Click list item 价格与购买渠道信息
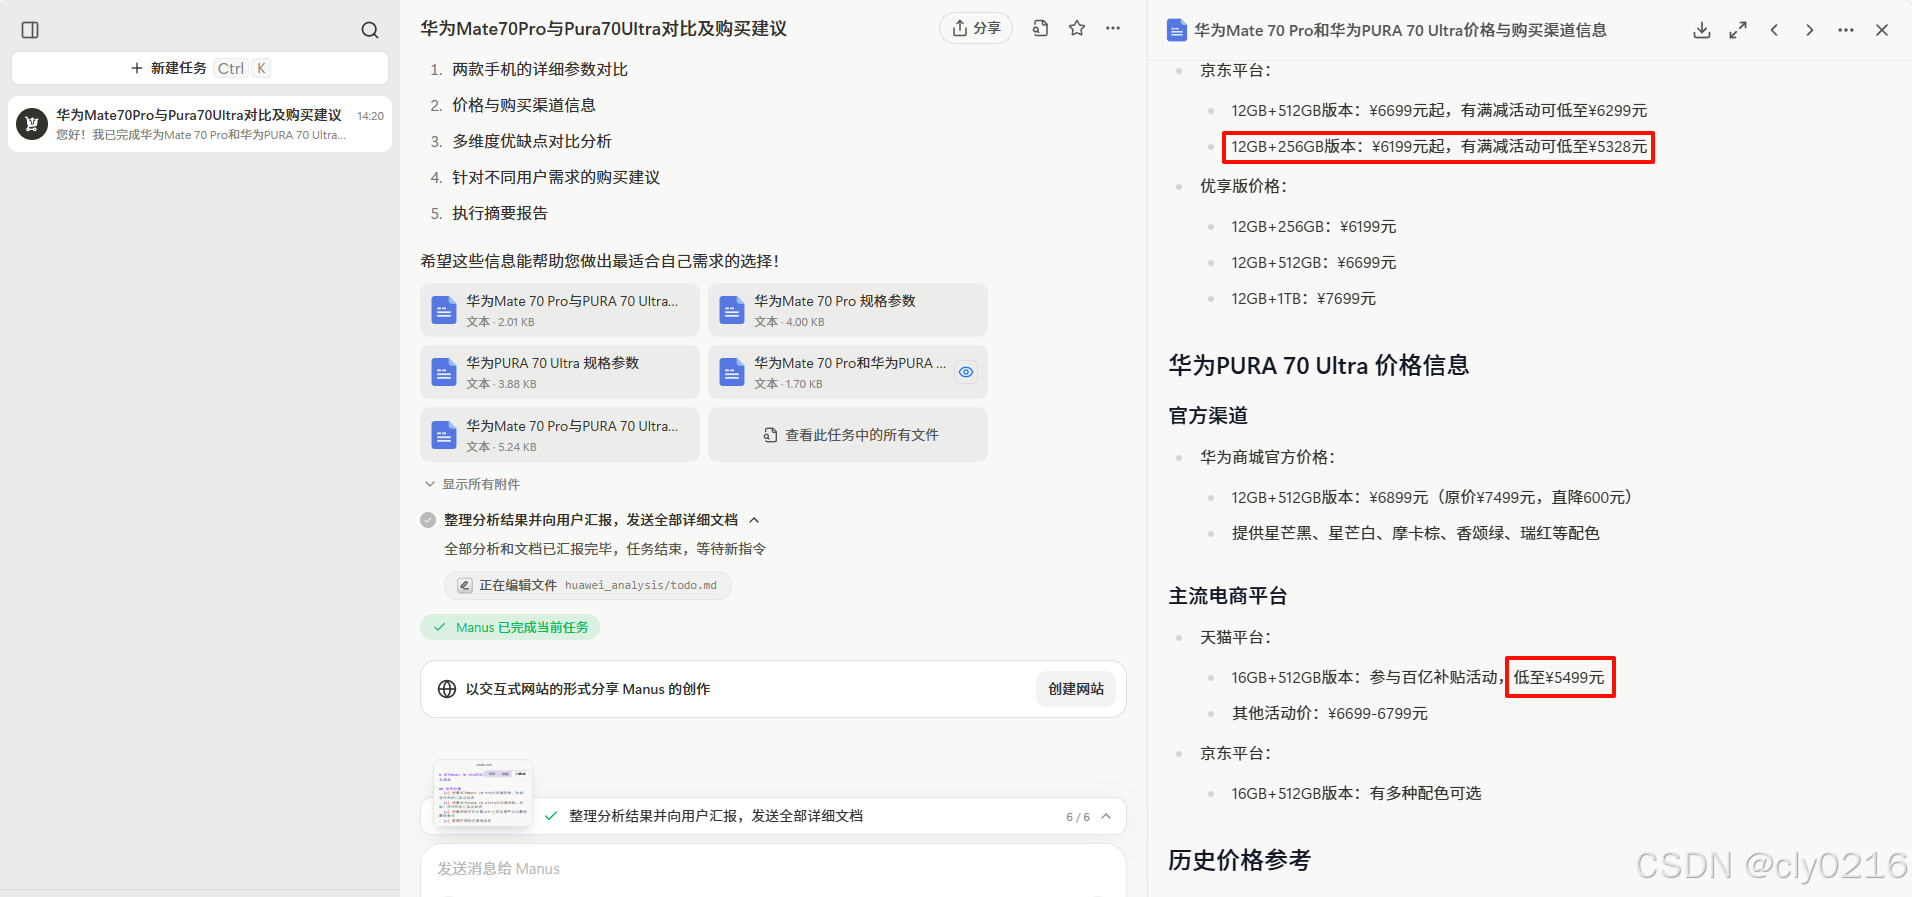This screenshot has height=897, width=1912. (x=524, y=105)
